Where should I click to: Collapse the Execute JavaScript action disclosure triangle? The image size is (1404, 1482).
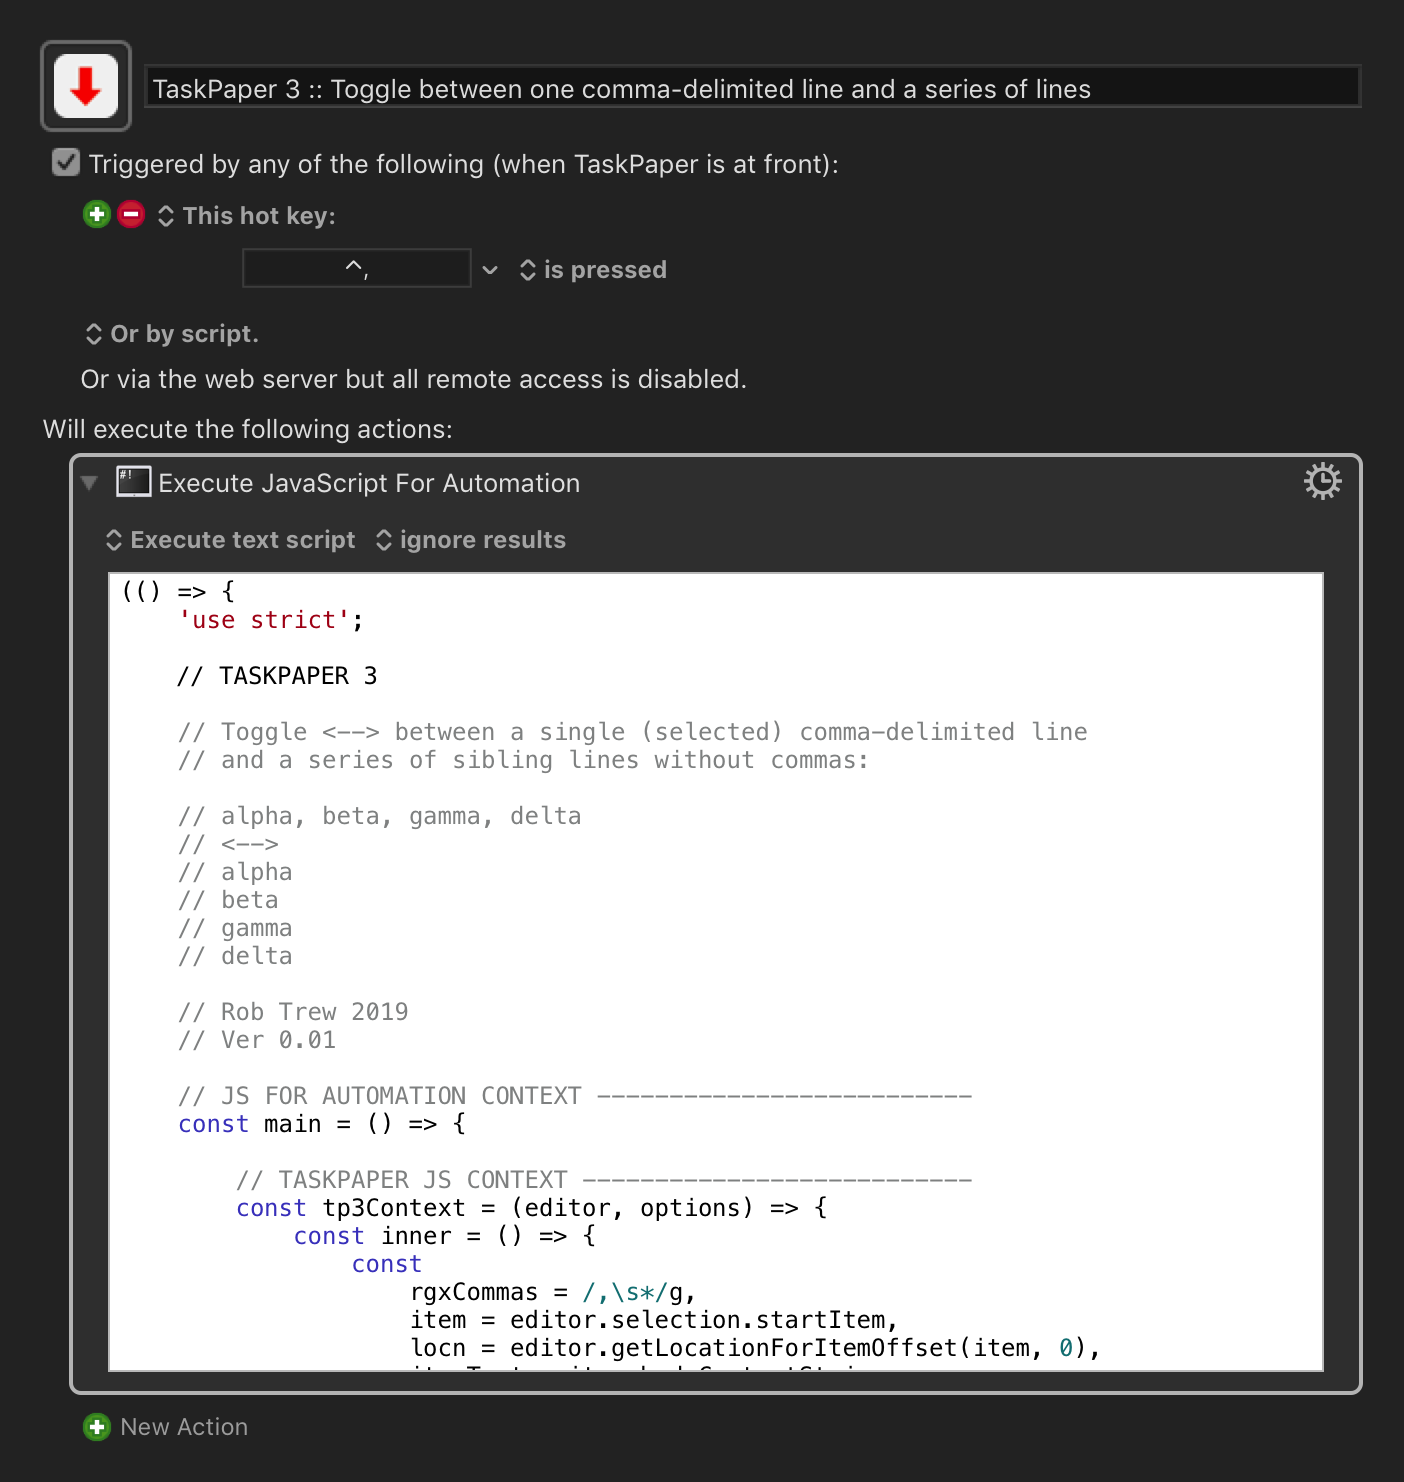click(x=90, y=483)
